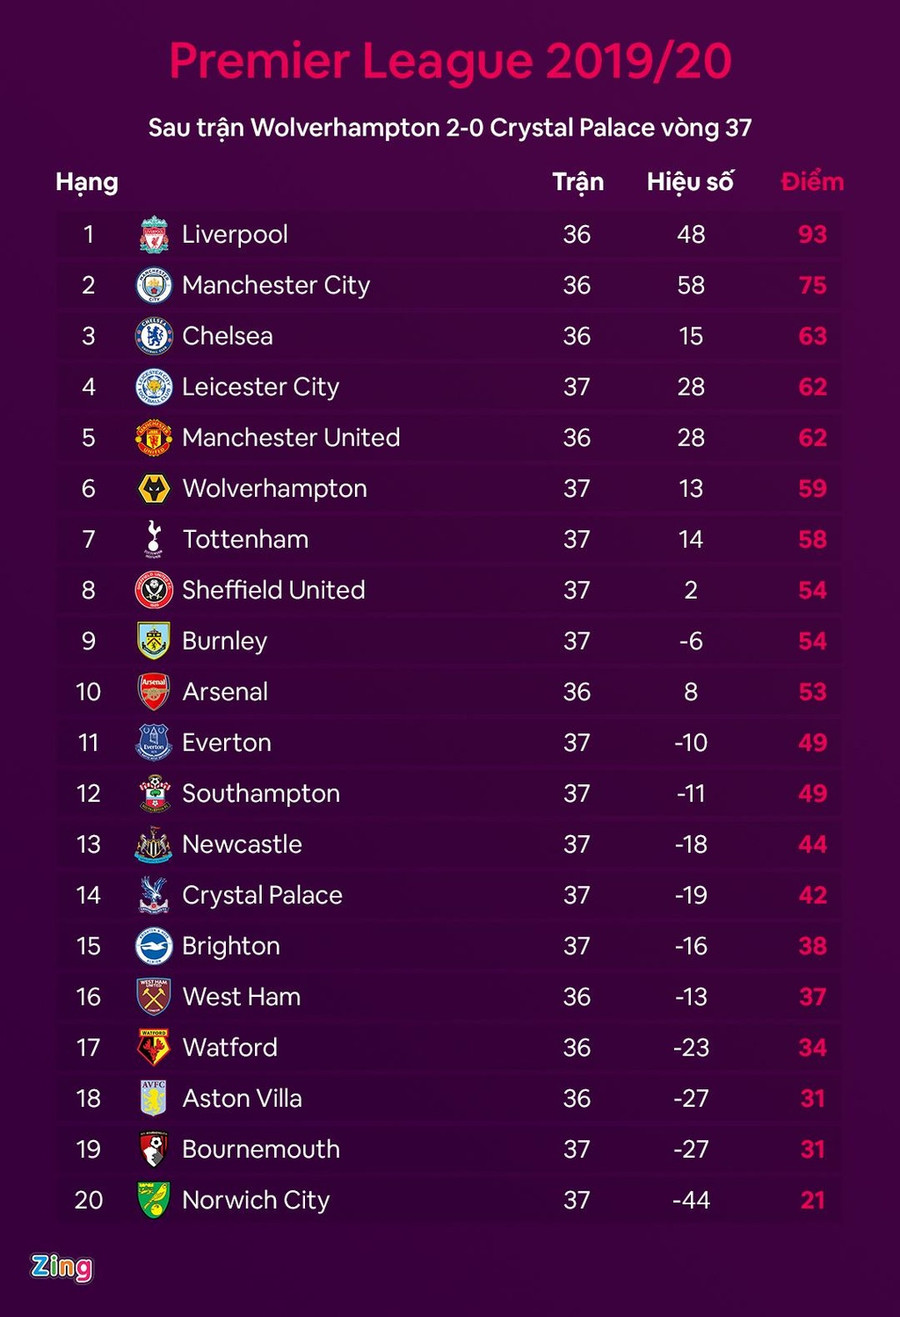Screen dimensions: 900x1317
Task: Click the Manchester United club crest
Action: click(x=154, y=438)
